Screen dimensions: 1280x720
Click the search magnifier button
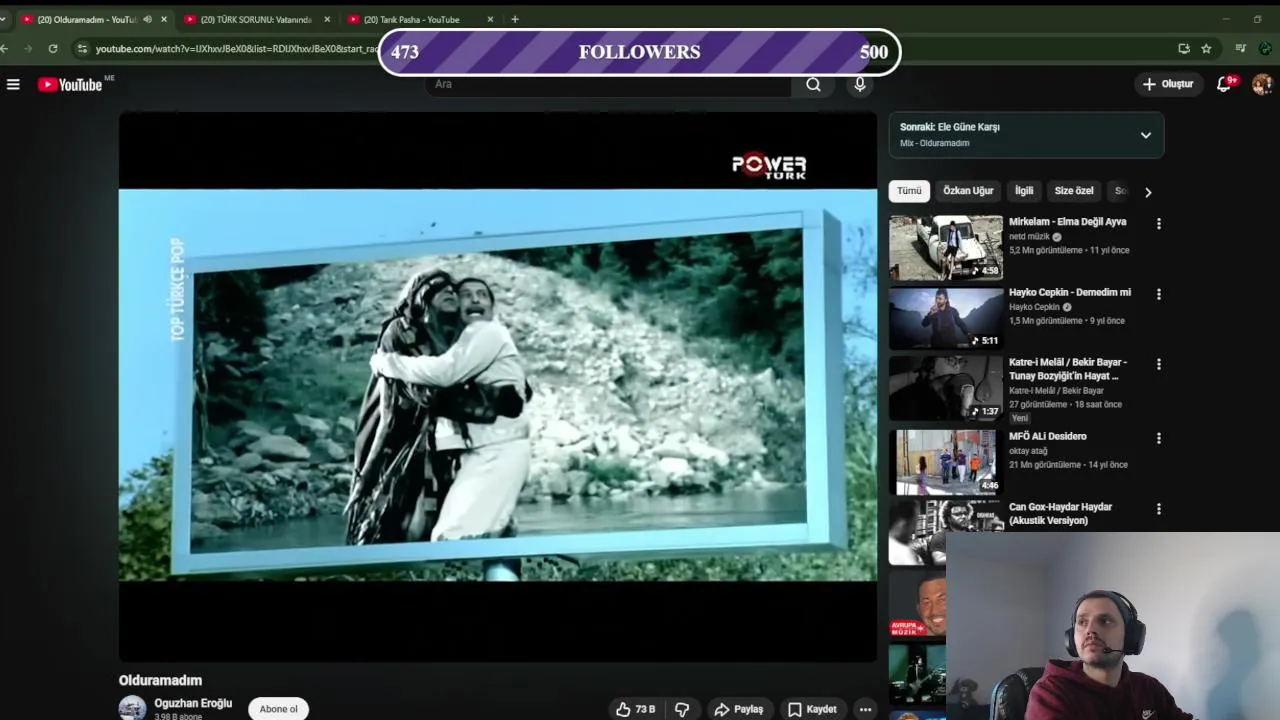[x=813, y=85]
